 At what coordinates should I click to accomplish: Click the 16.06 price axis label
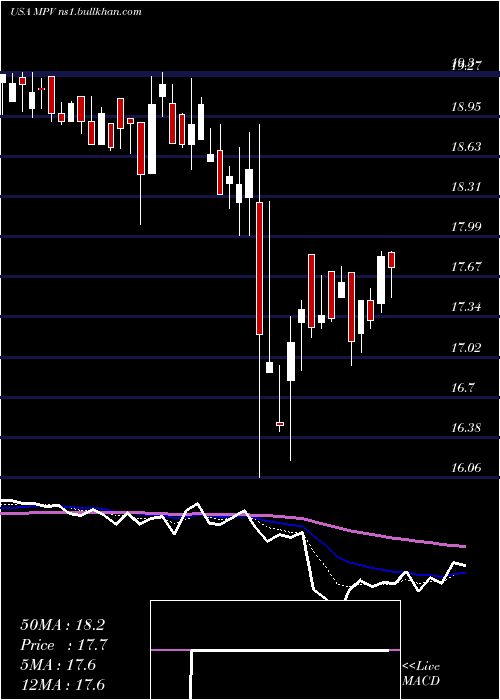coord(467,467)
